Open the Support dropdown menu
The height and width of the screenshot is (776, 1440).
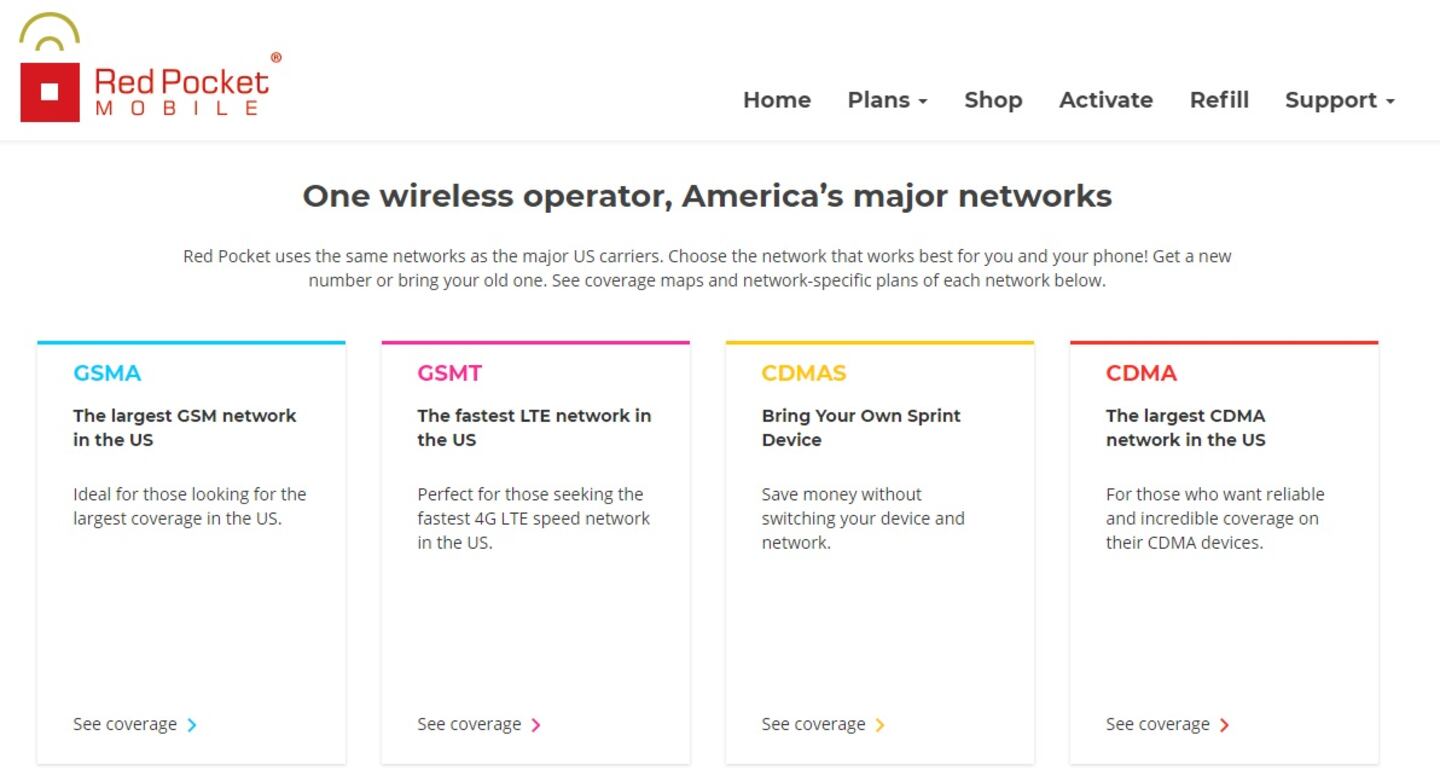point(1339,100)
